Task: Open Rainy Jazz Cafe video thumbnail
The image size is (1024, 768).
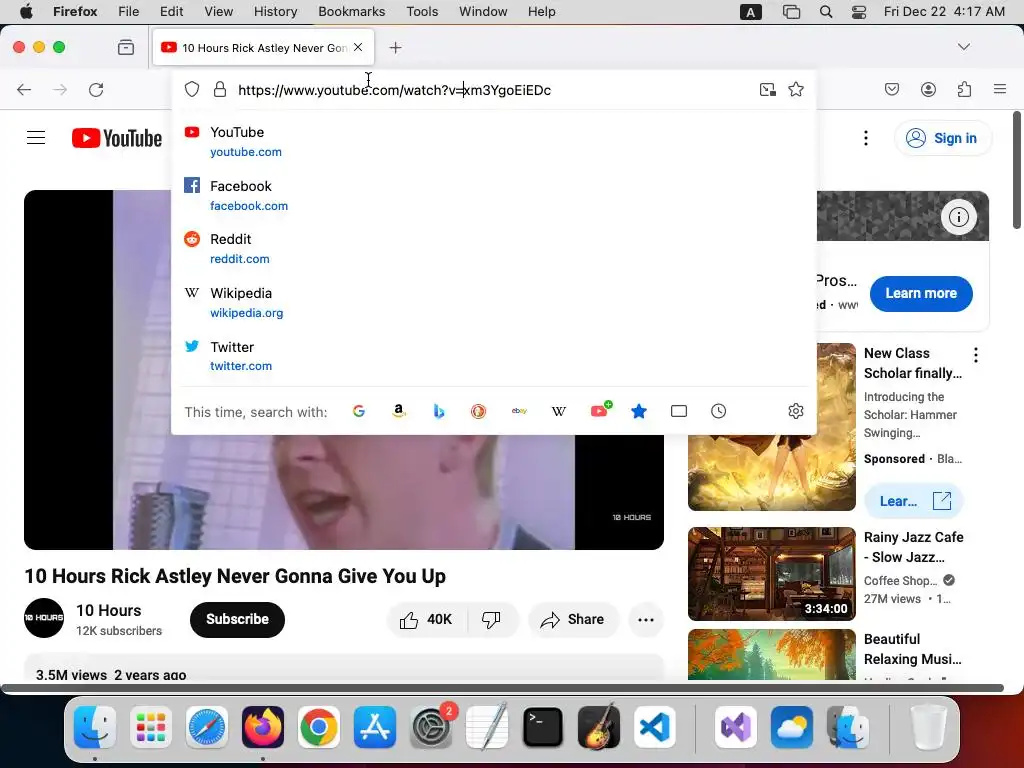Action: tap(771, 573)
